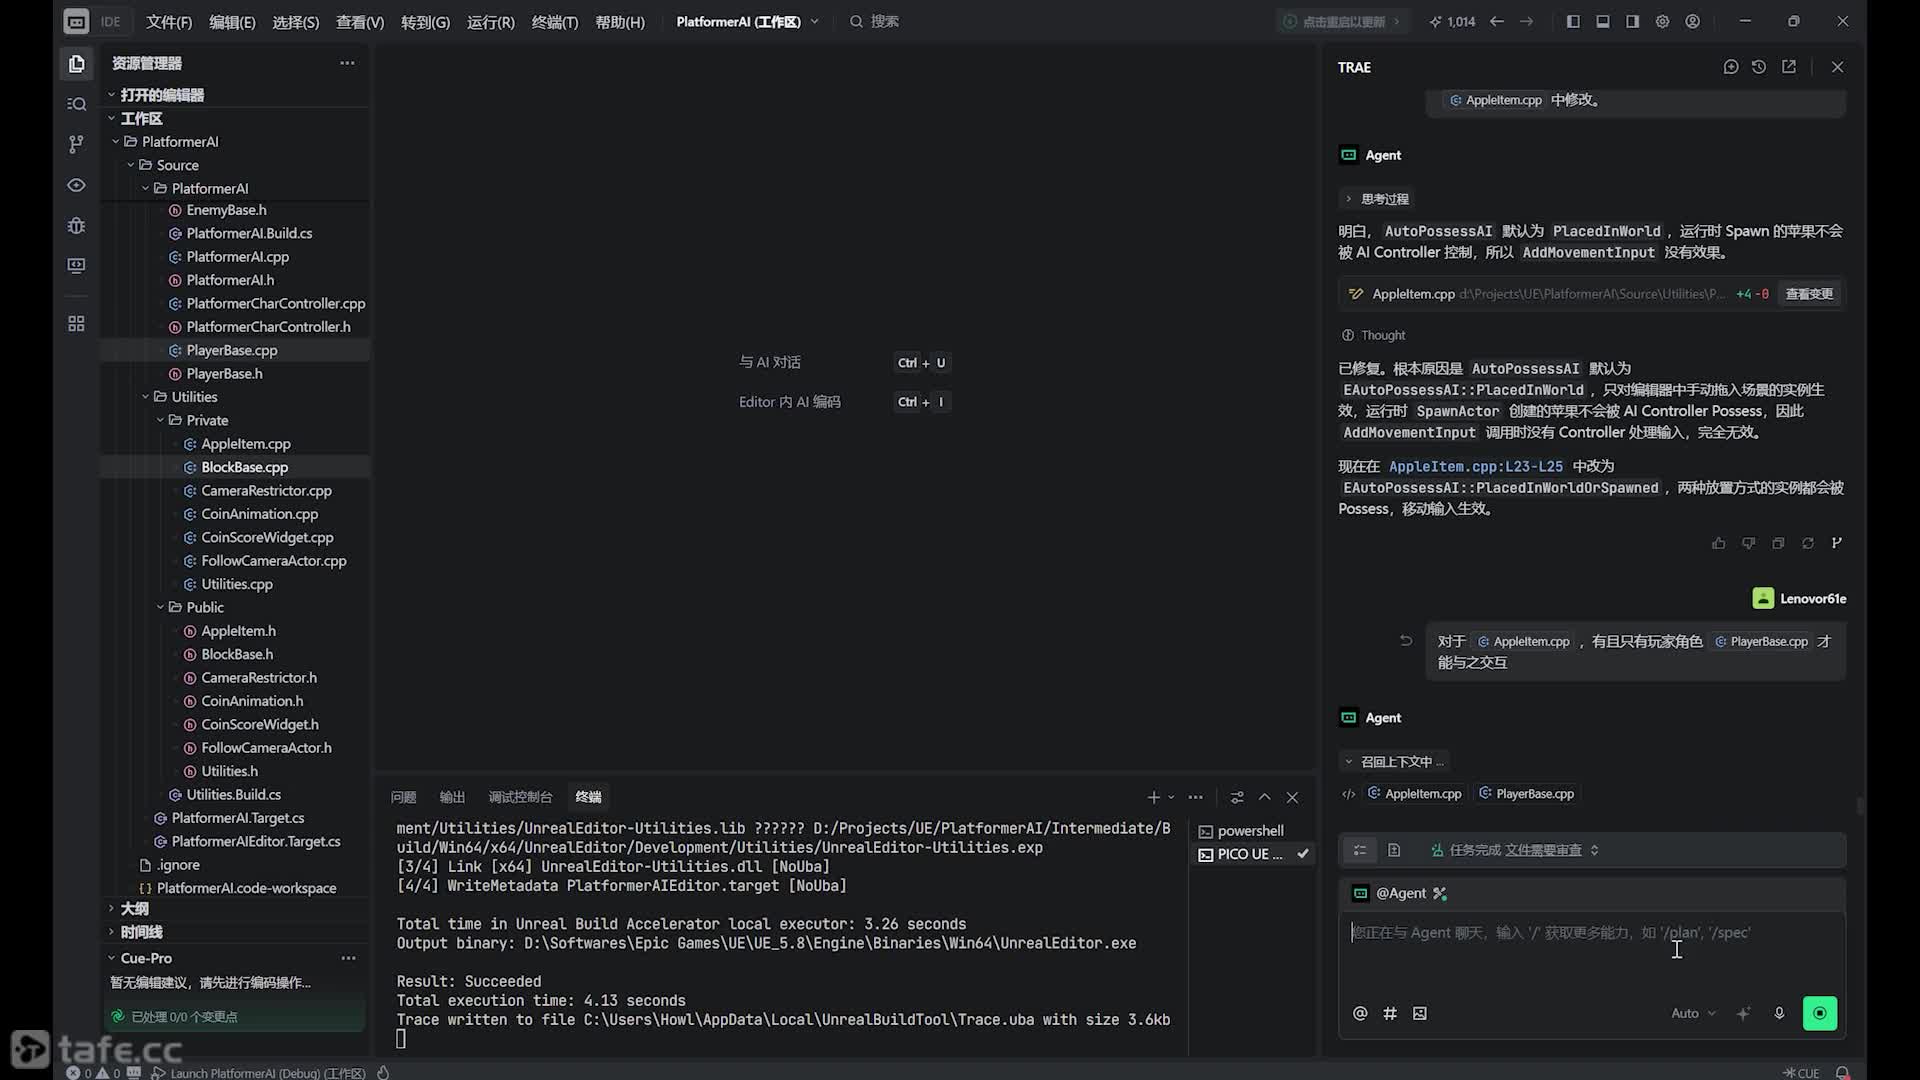The width and height of the screenshot is (1920, 1080).
Task: Toggle the right AI sidebar layout
Action: pos(1633,21)
